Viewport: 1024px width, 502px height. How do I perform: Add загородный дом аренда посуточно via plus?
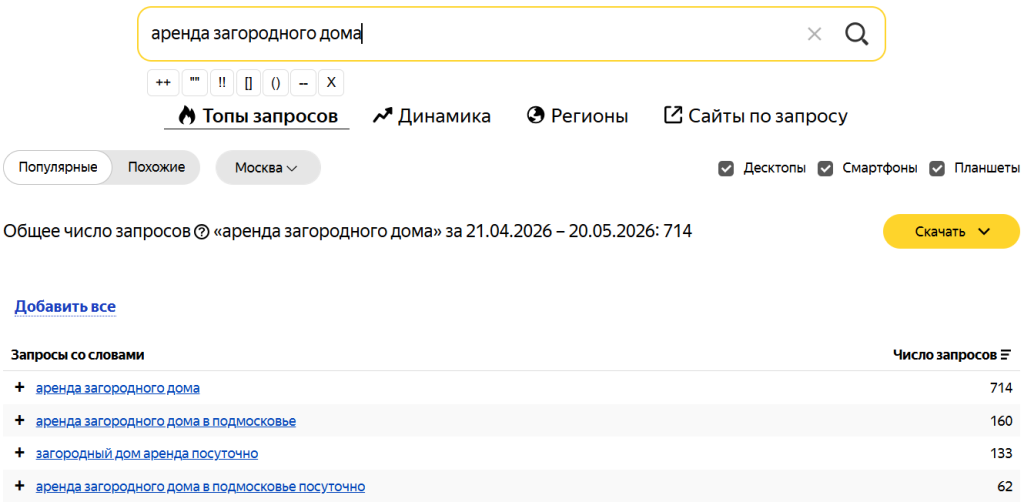point(20,453)
